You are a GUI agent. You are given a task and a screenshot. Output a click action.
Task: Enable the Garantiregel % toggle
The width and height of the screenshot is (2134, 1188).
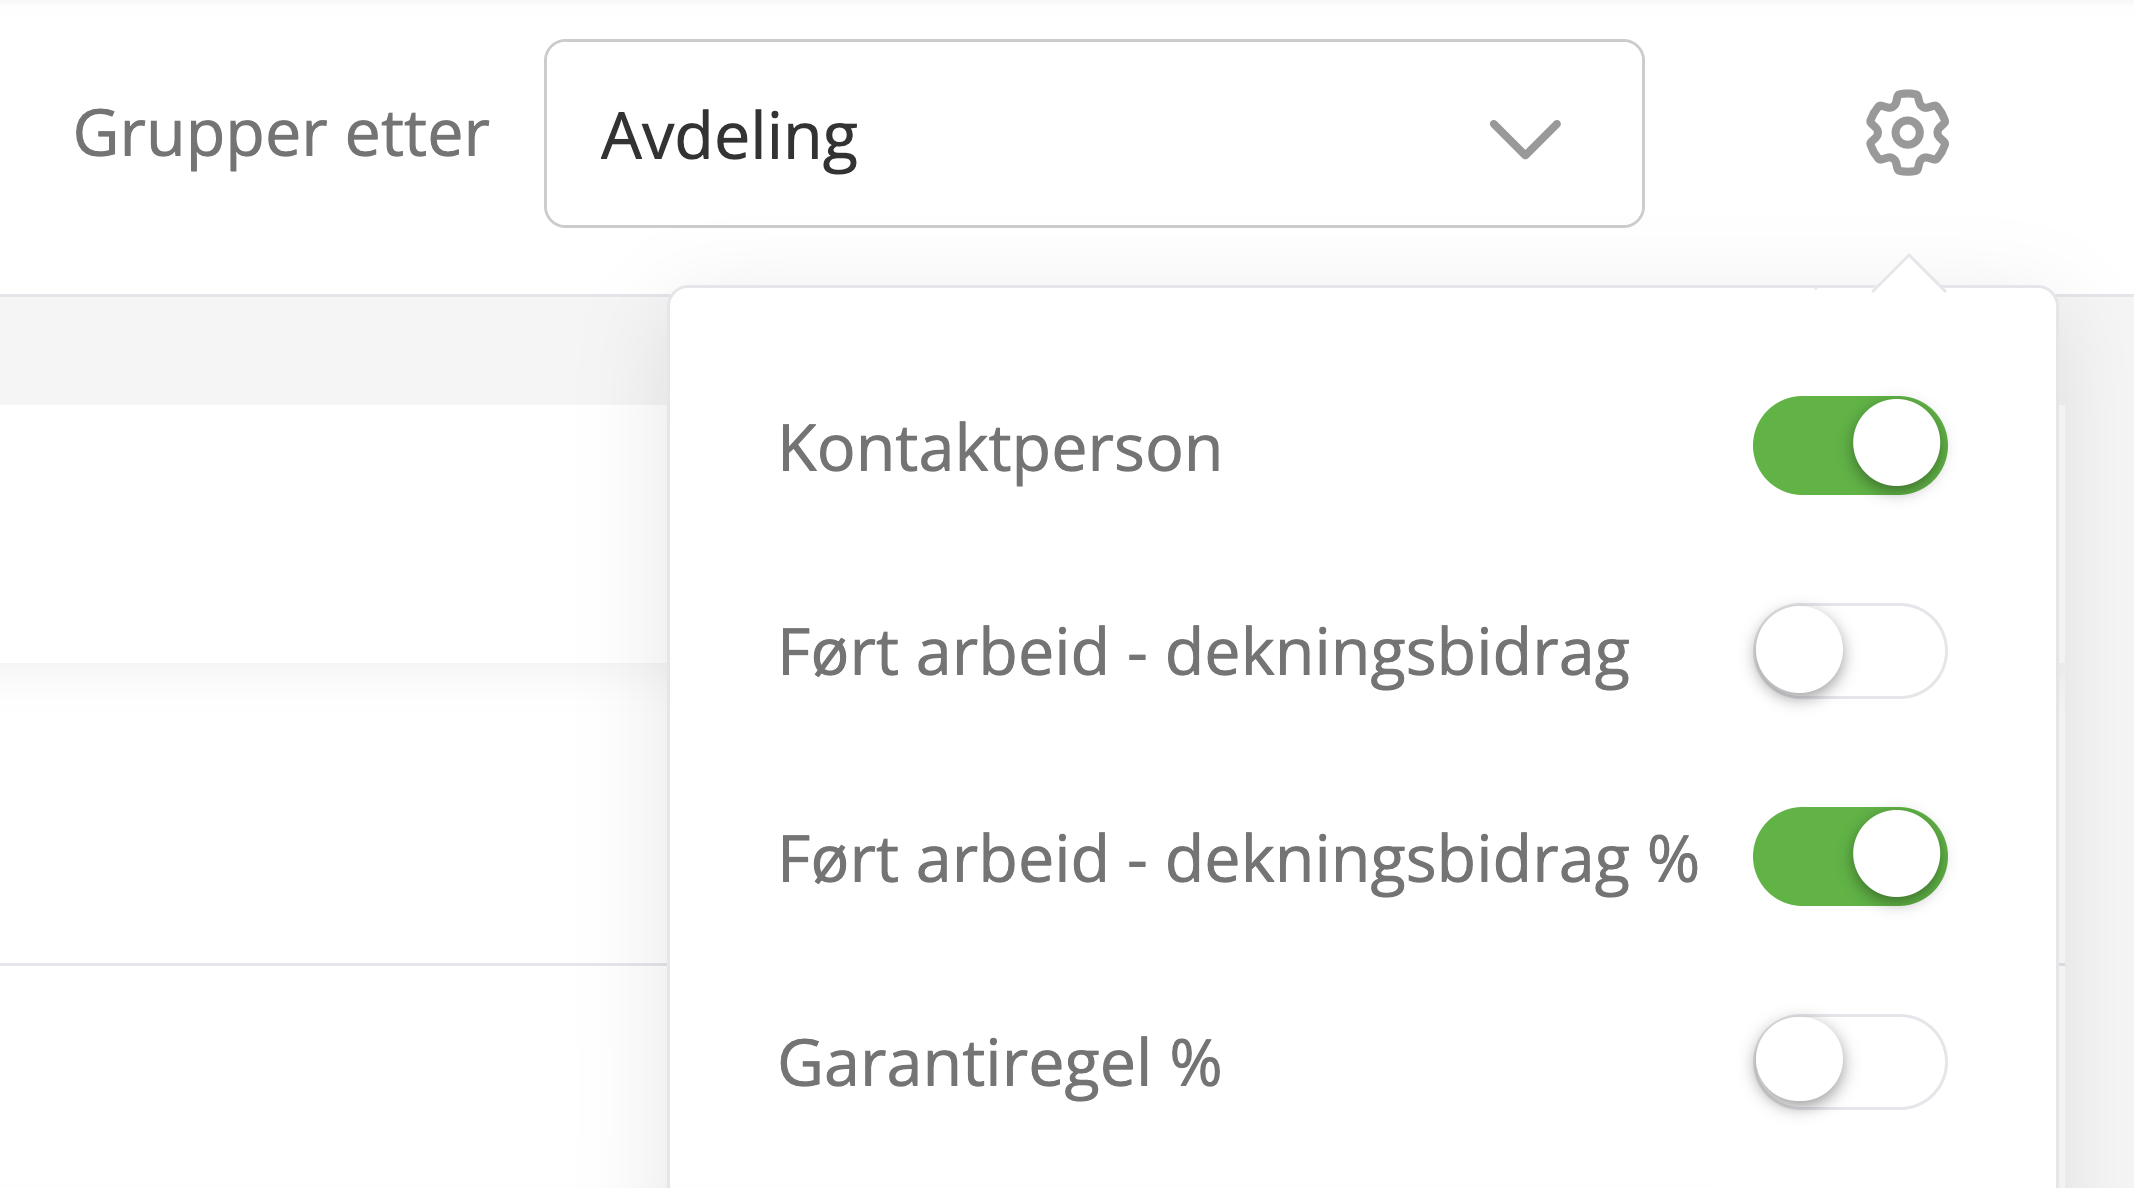pyautogui.click(x=1850, y=1062)
